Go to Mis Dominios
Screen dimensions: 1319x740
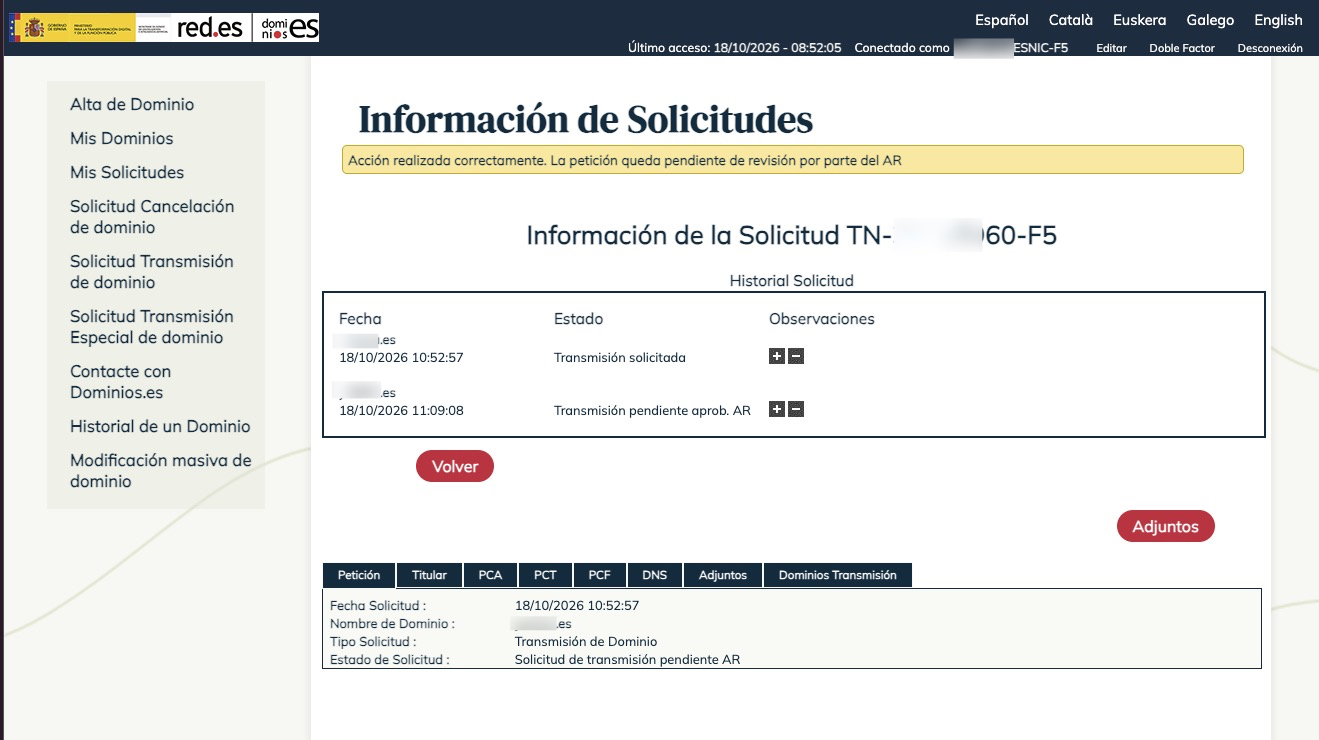[122, 139]
